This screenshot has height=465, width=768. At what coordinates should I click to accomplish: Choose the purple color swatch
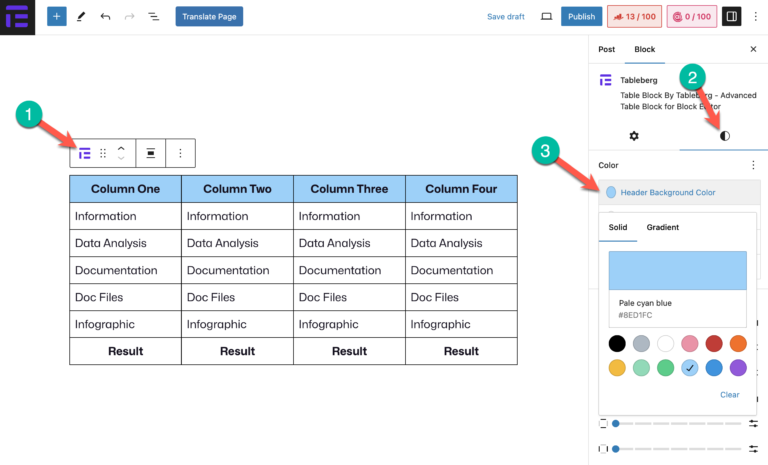738,368
